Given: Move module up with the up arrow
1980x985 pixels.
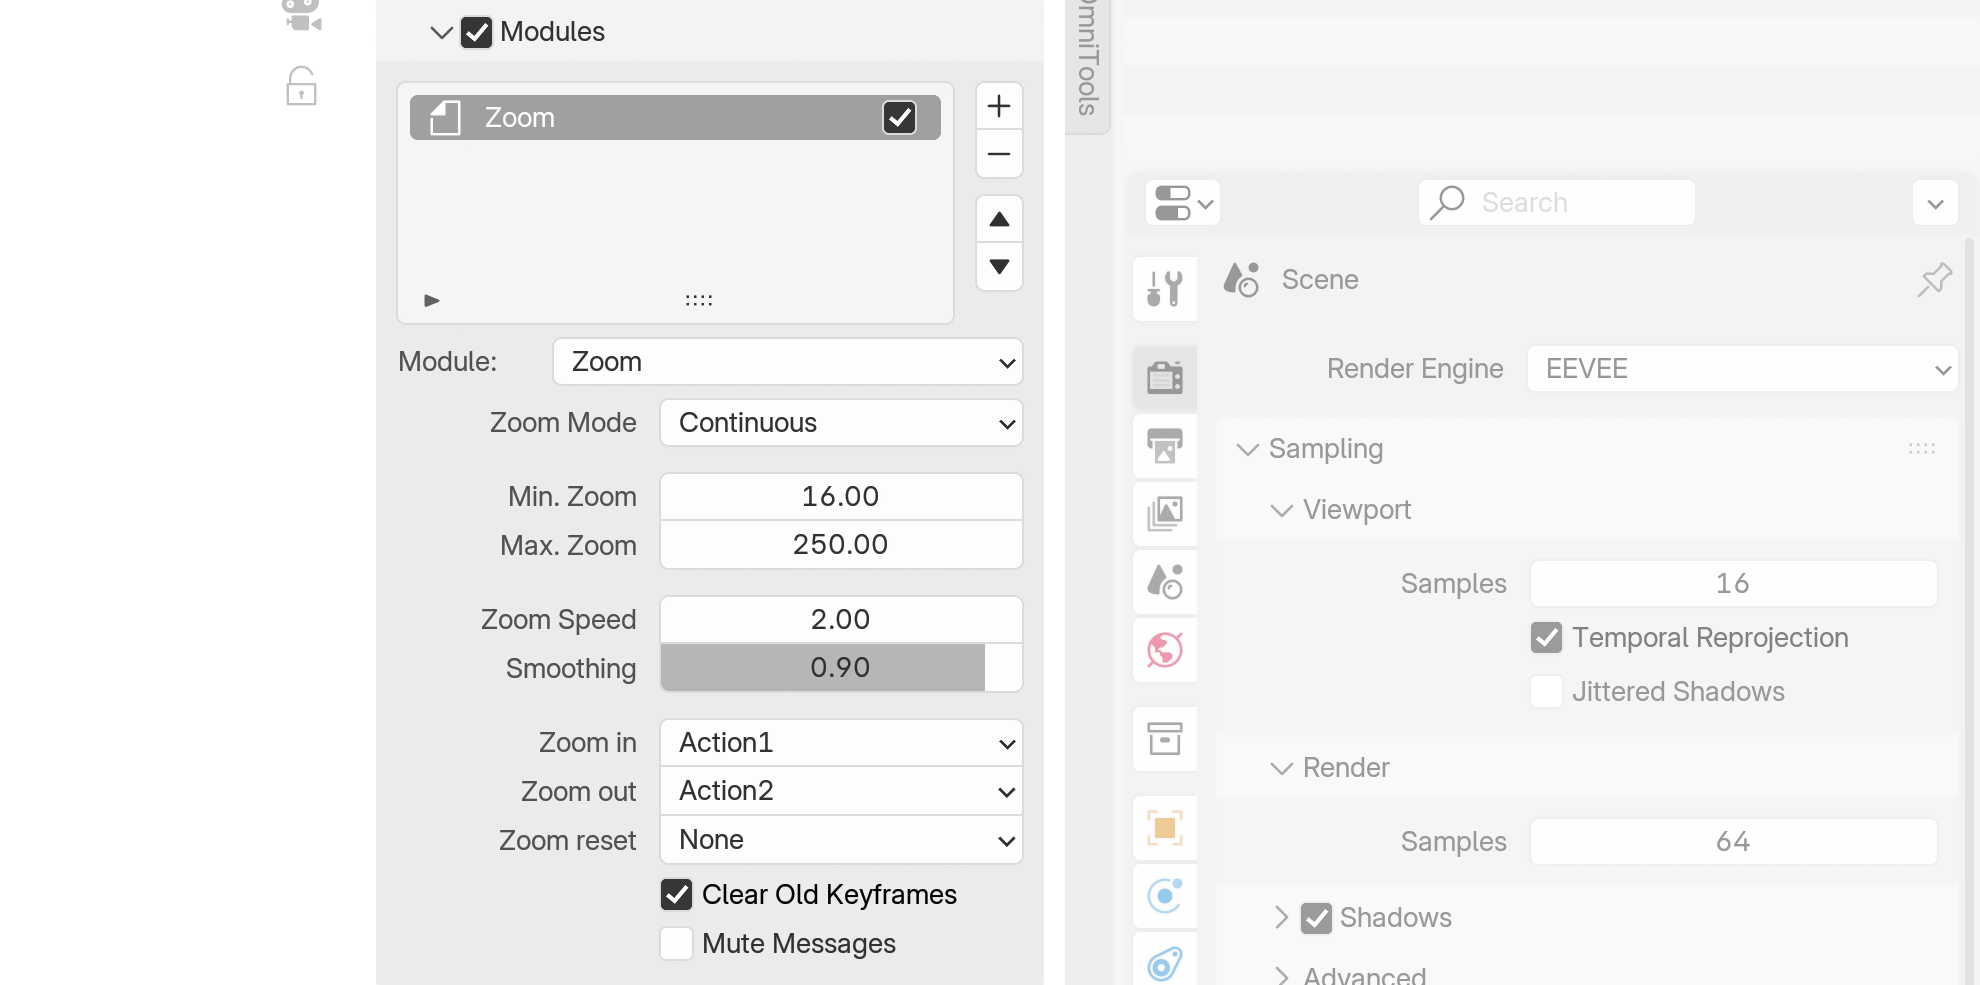Looking at the screenshot, I should tap(998, 219).
